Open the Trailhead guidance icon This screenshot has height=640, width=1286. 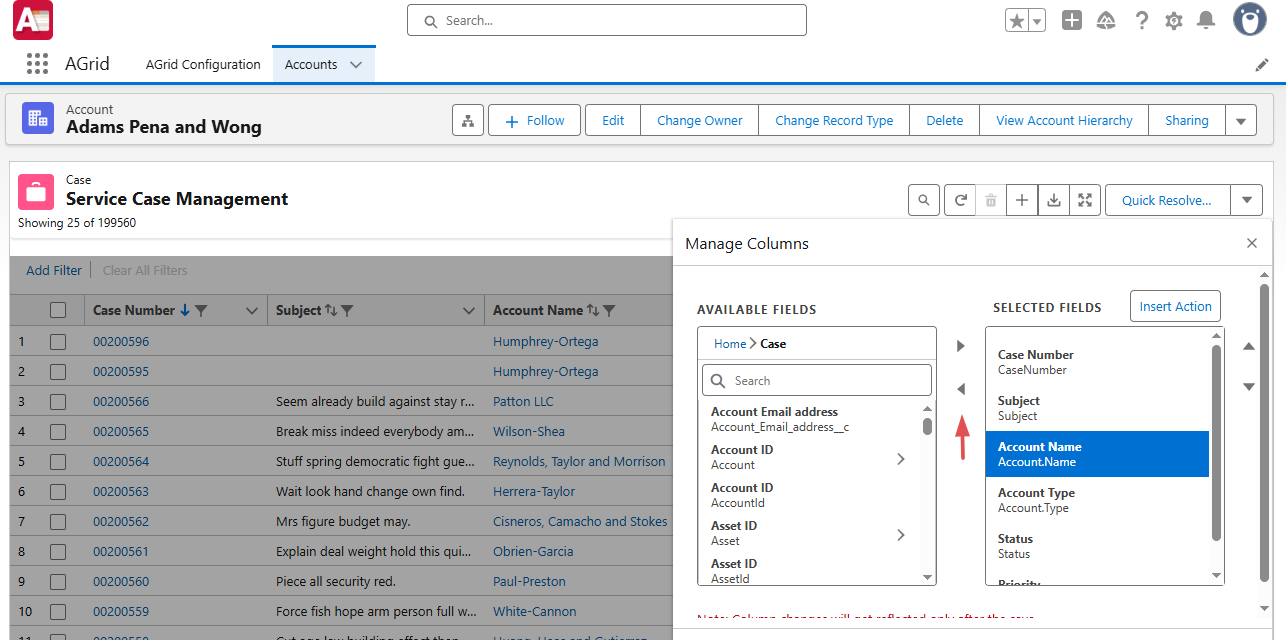pos(1106,20)
